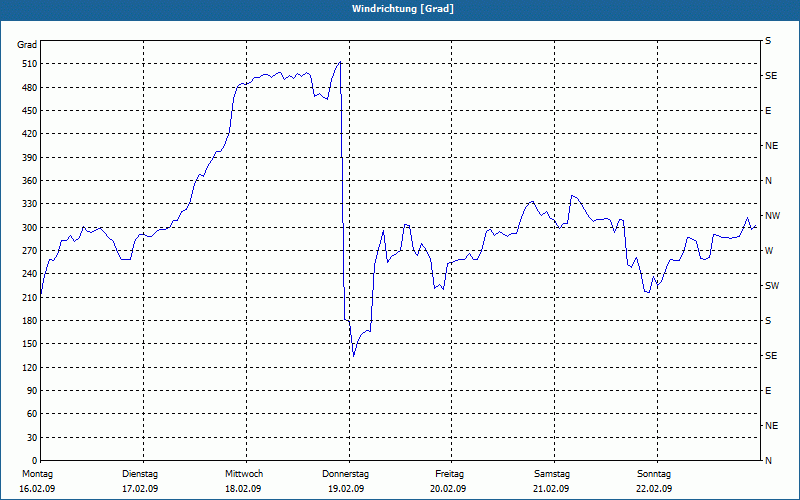The width and height of the screenshot is (800, 500).
Task: Select the 90 y-axis tick label
Action: click(32, 391)
